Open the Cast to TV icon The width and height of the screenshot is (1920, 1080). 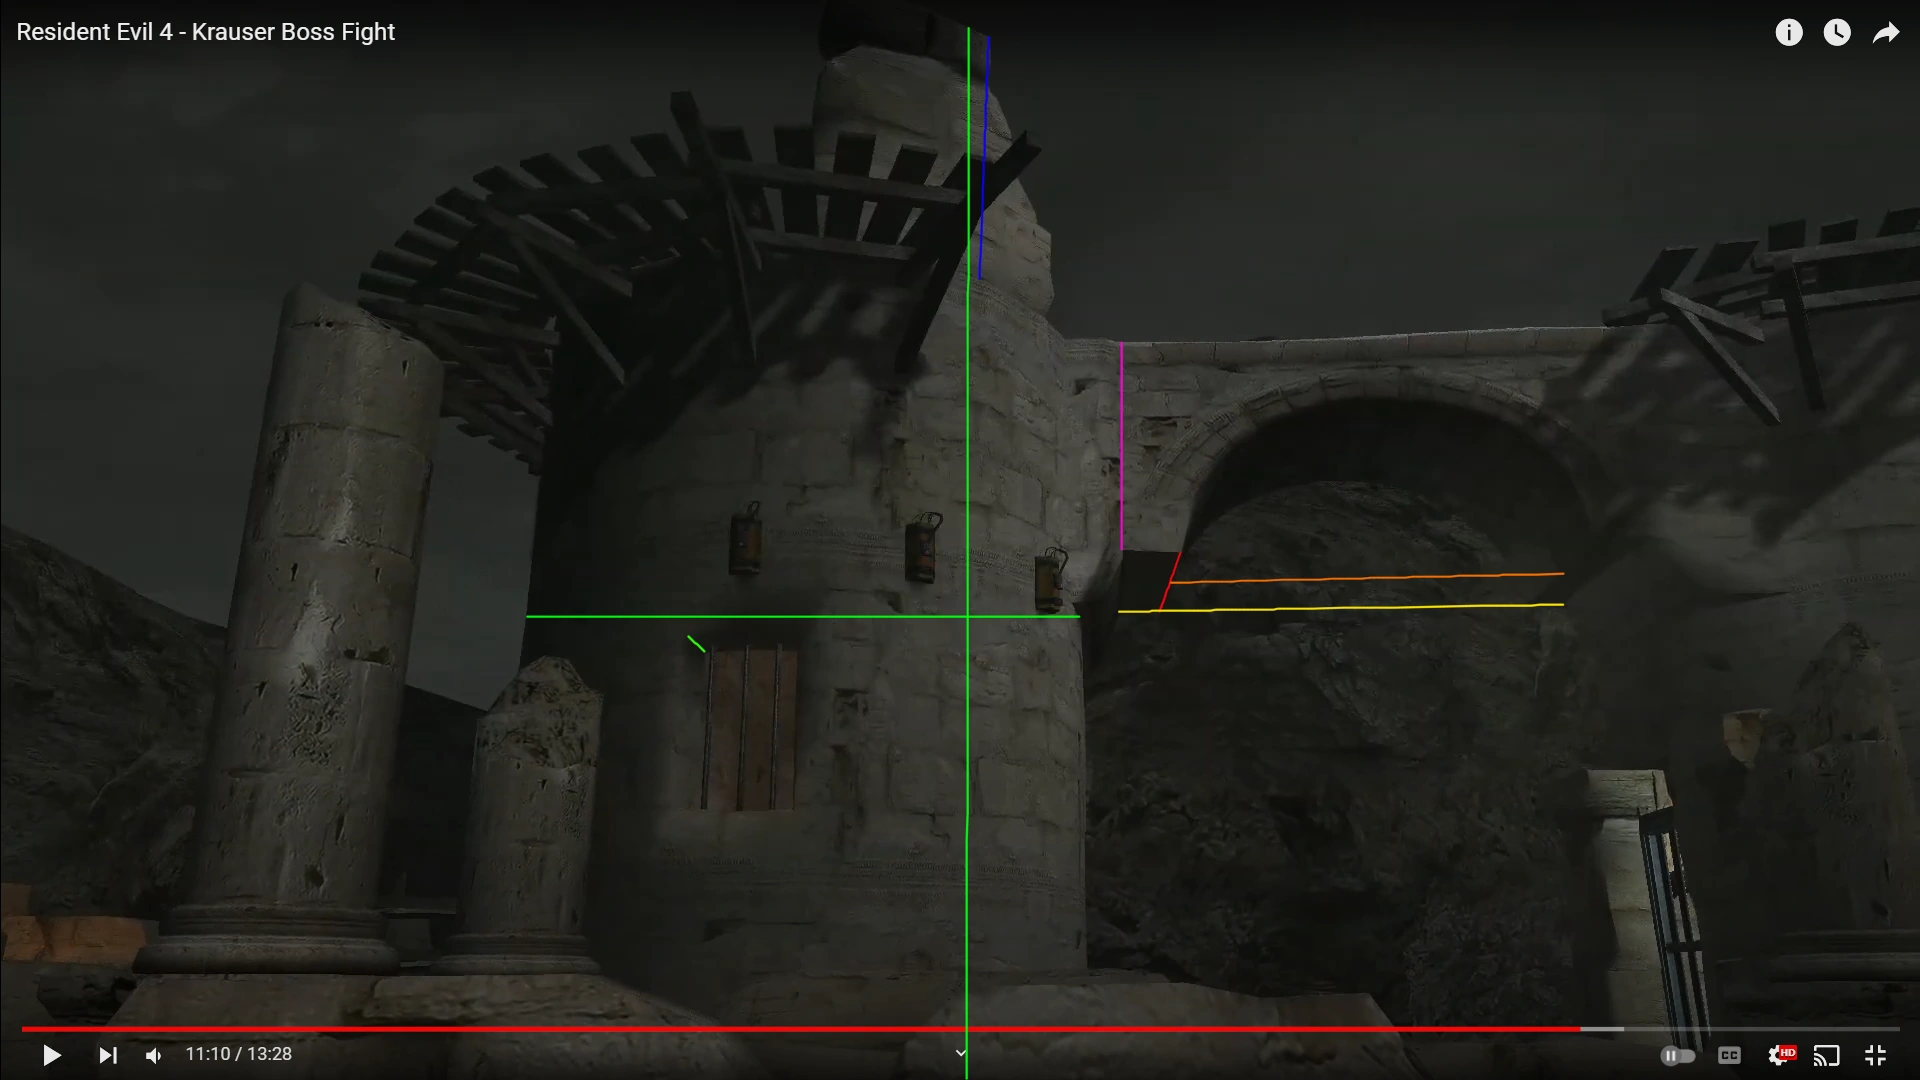[x=1826, y=1055]
